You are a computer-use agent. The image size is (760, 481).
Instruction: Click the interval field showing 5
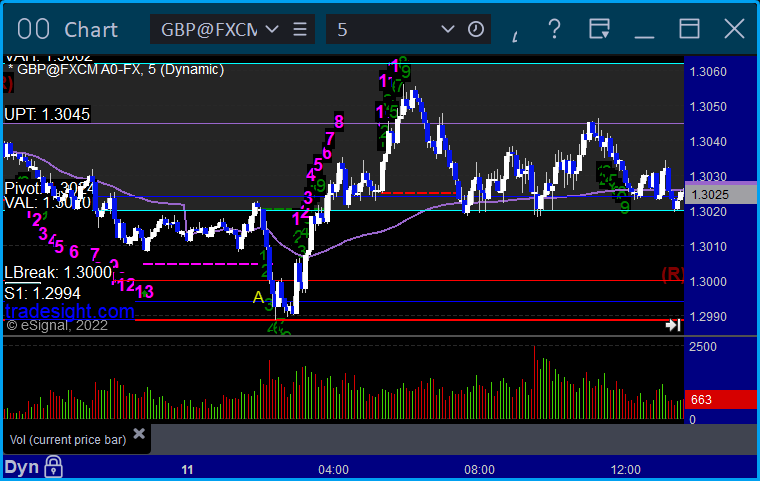click(380, 29)
